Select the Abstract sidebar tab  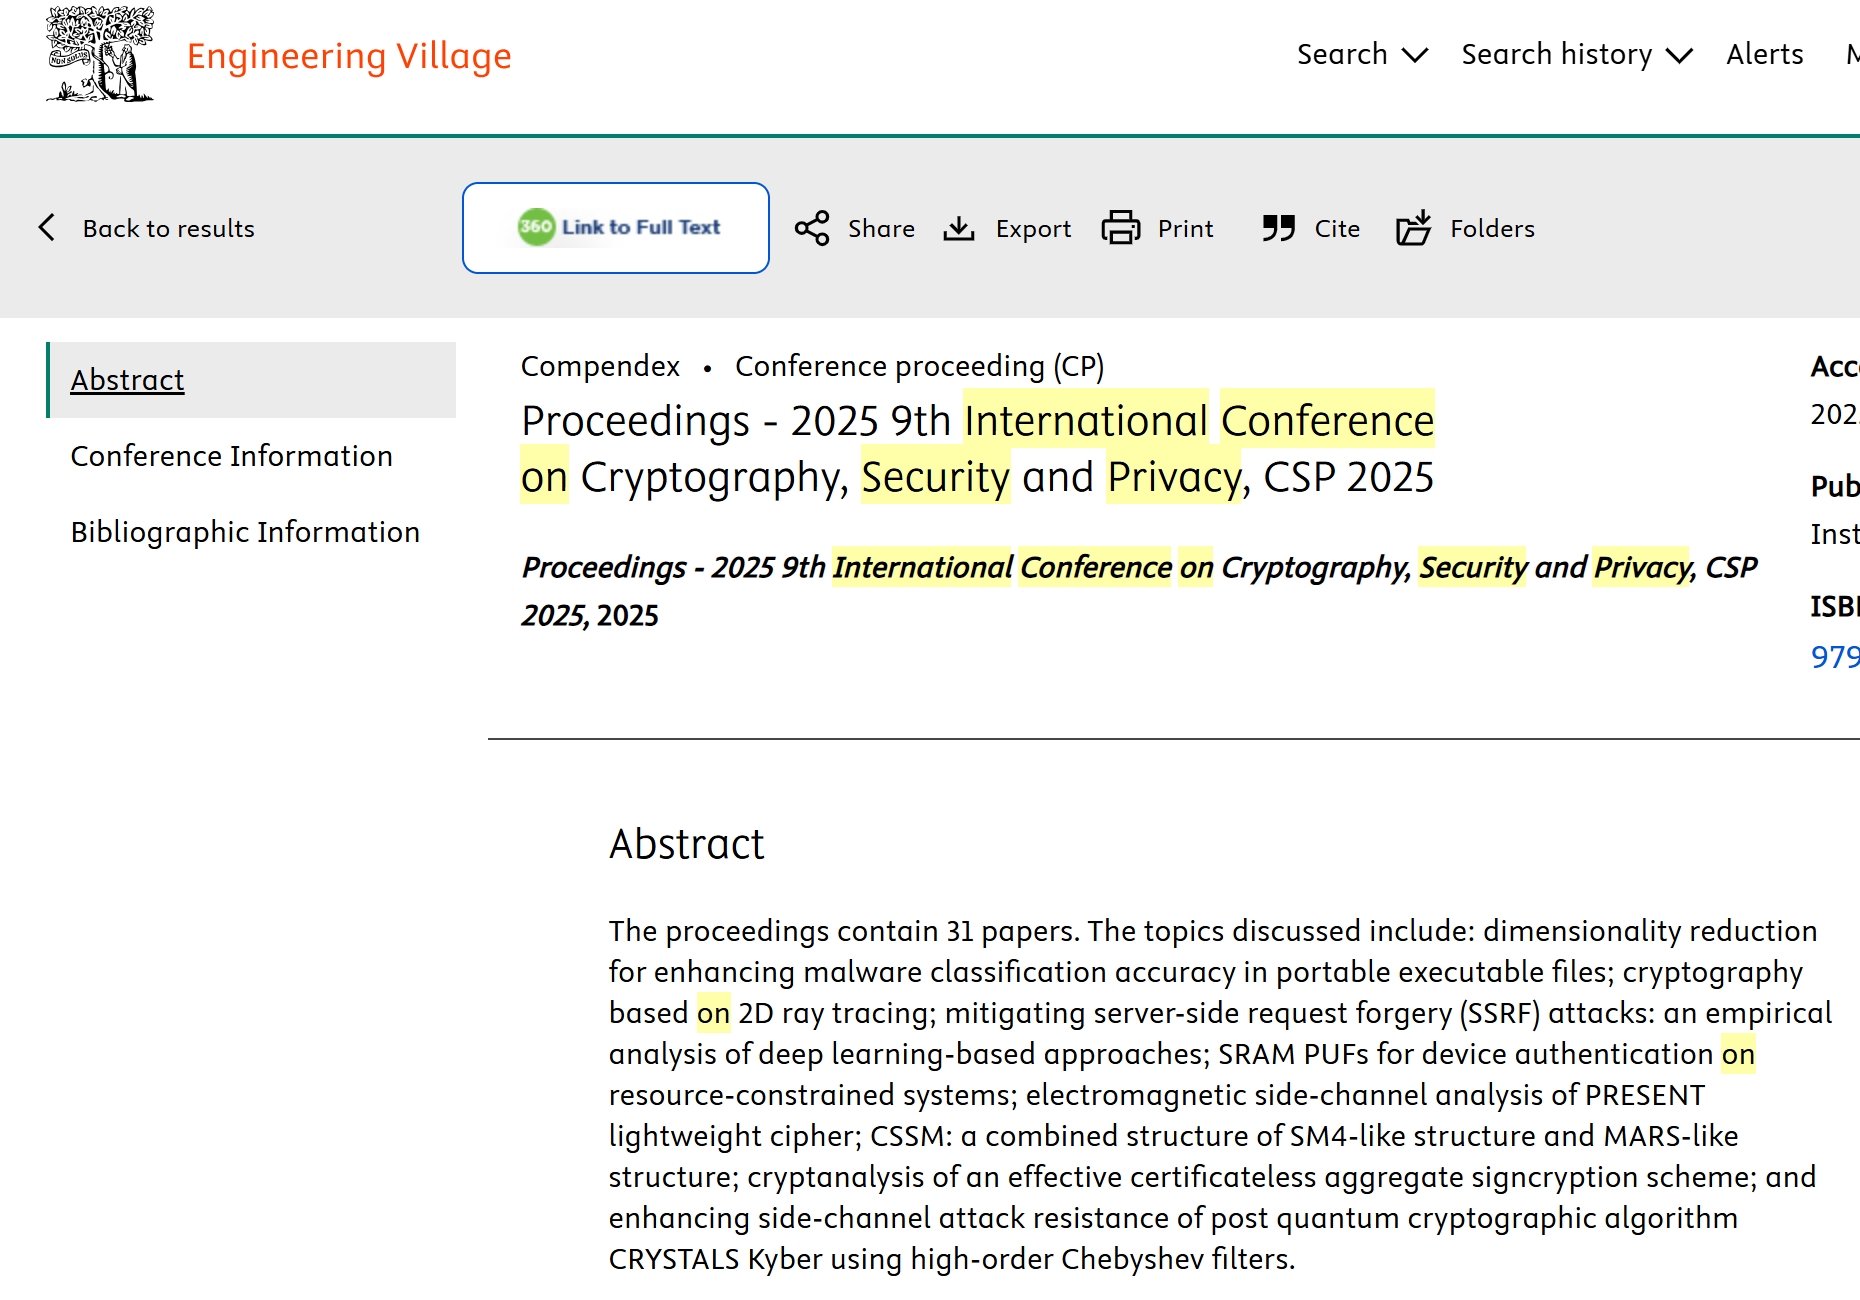(128, 380)
